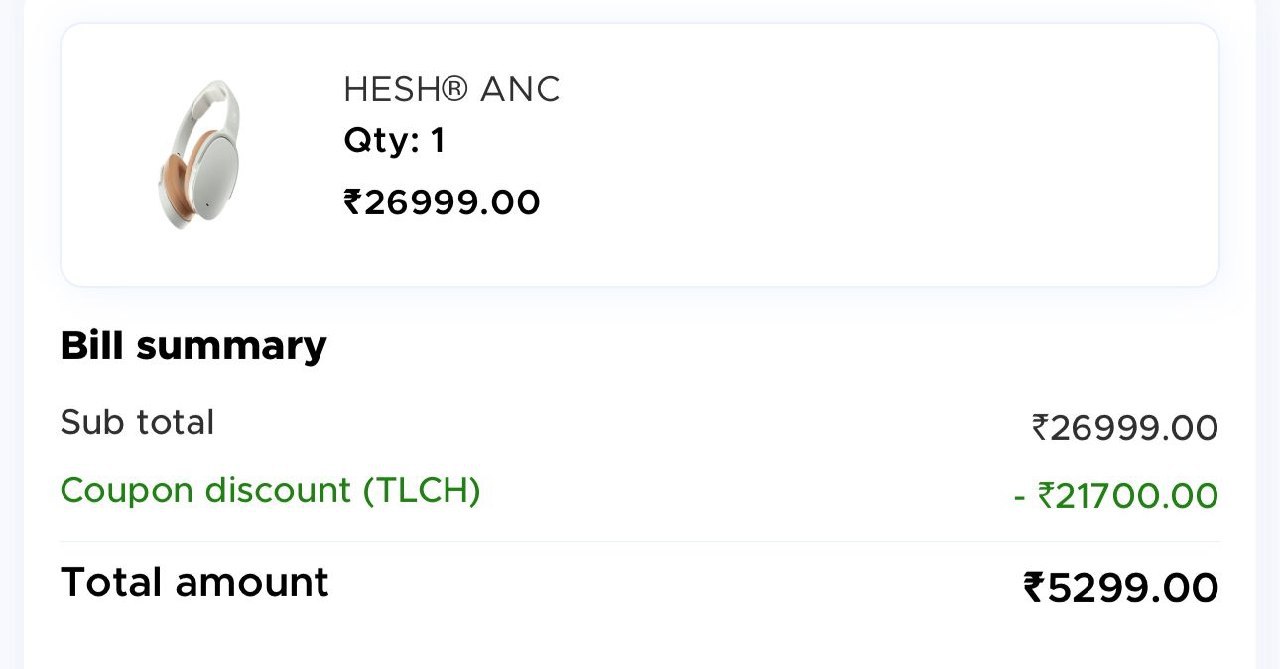Tap the Coupon discount (TLCH) label
The image size is (1280, 669).
(x=270, y=491)
